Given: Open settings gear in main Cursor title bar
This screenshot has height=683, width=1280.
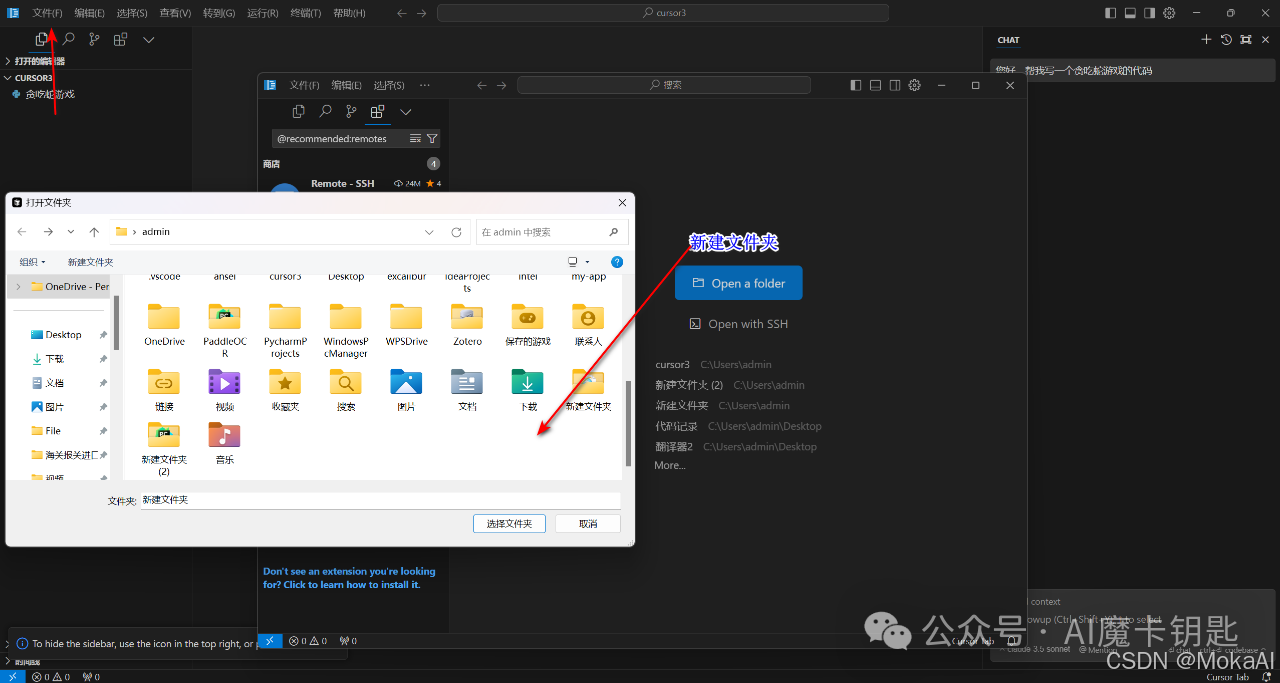Looking at the screenshot, I should tap(1168, 13).
